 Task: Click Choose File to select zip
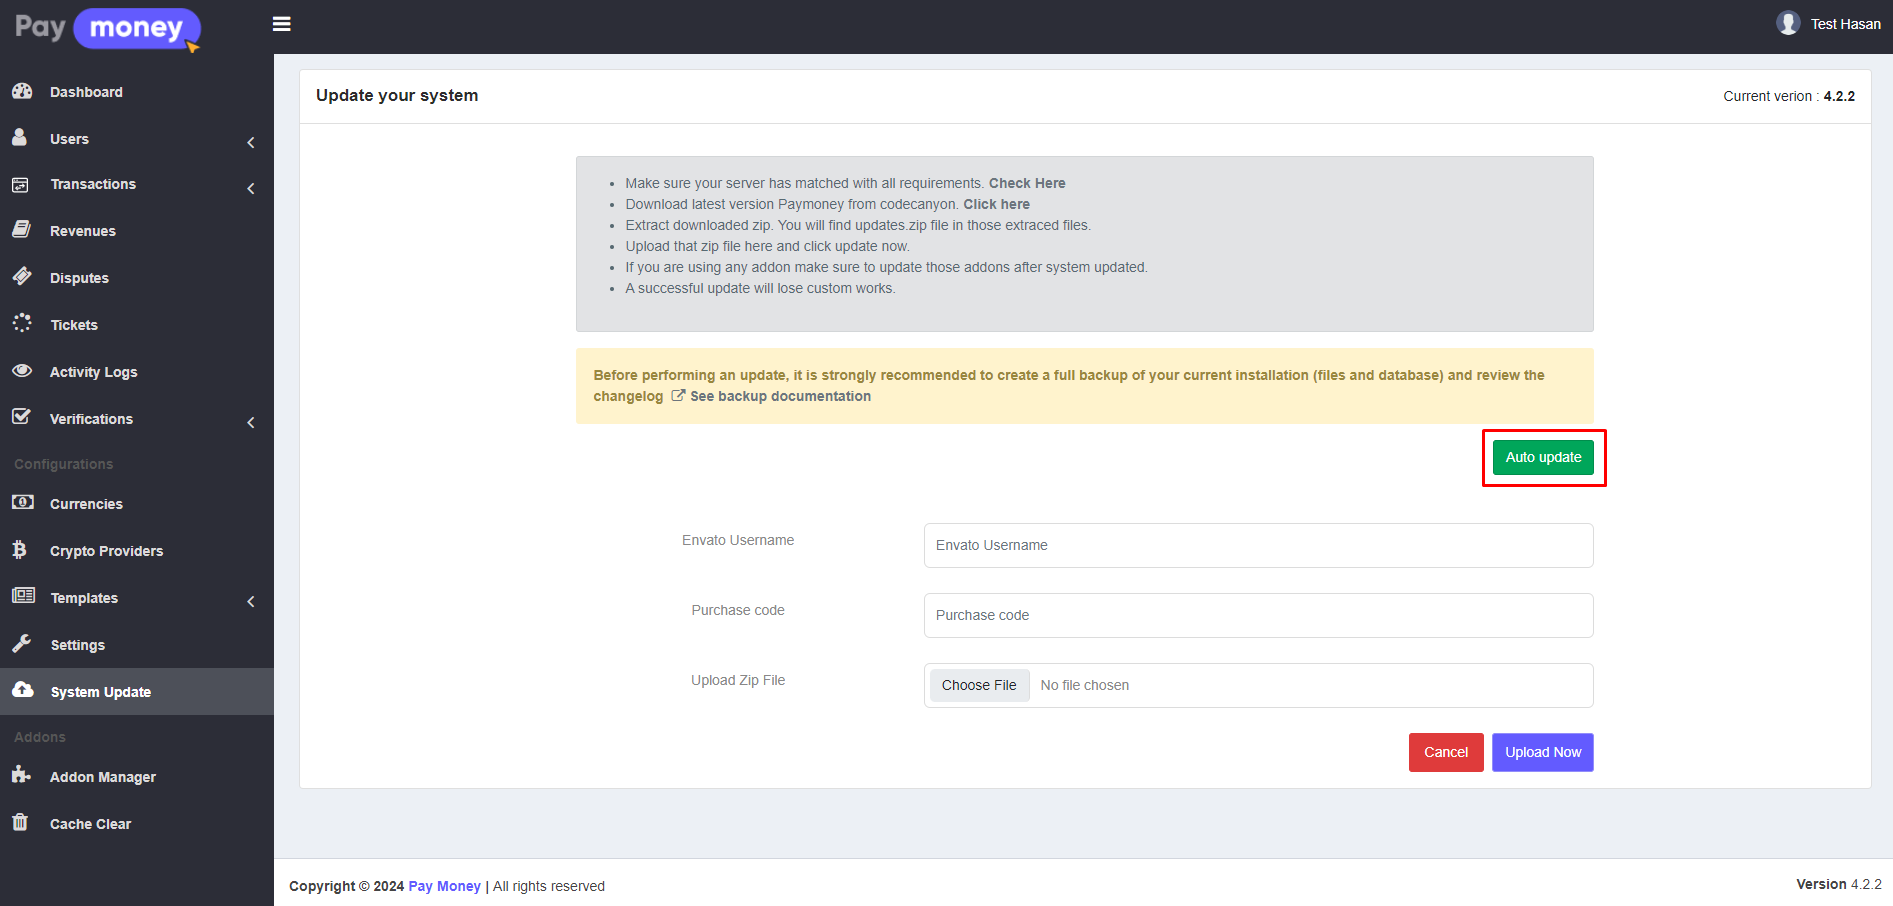point(979,685)
